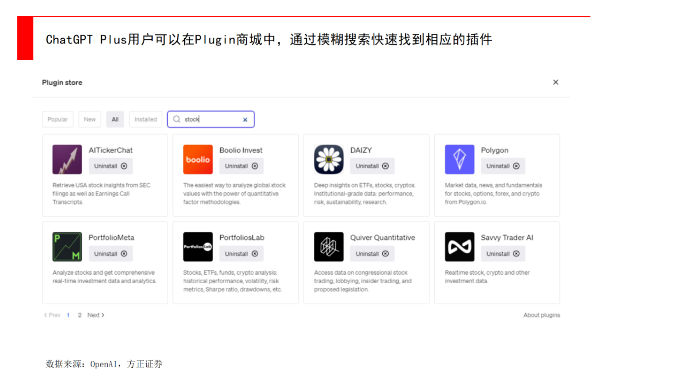Viewport: 674px width, 386px height.
Task: Click the Savvy Trader AI logo
Action: pos(460,247)
